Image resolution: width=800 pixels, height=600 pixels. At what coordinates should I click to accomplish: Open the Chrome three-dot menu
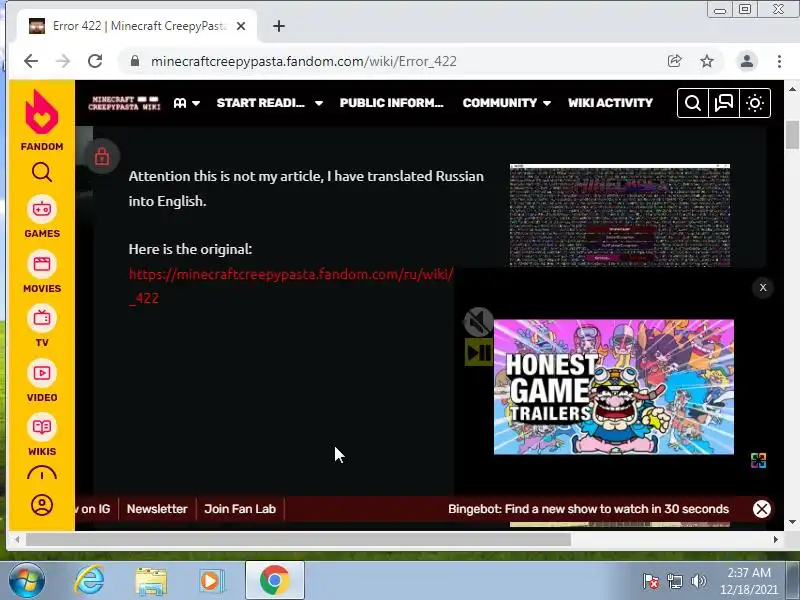779,61
